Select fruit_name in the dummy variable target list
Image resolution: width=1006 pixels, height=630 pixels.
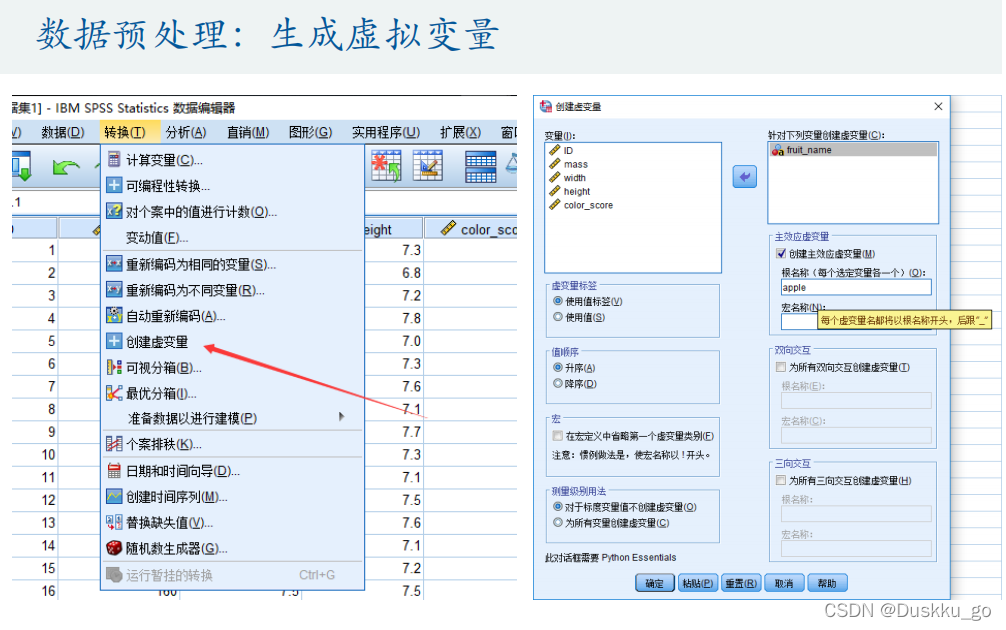click(853, 150)
